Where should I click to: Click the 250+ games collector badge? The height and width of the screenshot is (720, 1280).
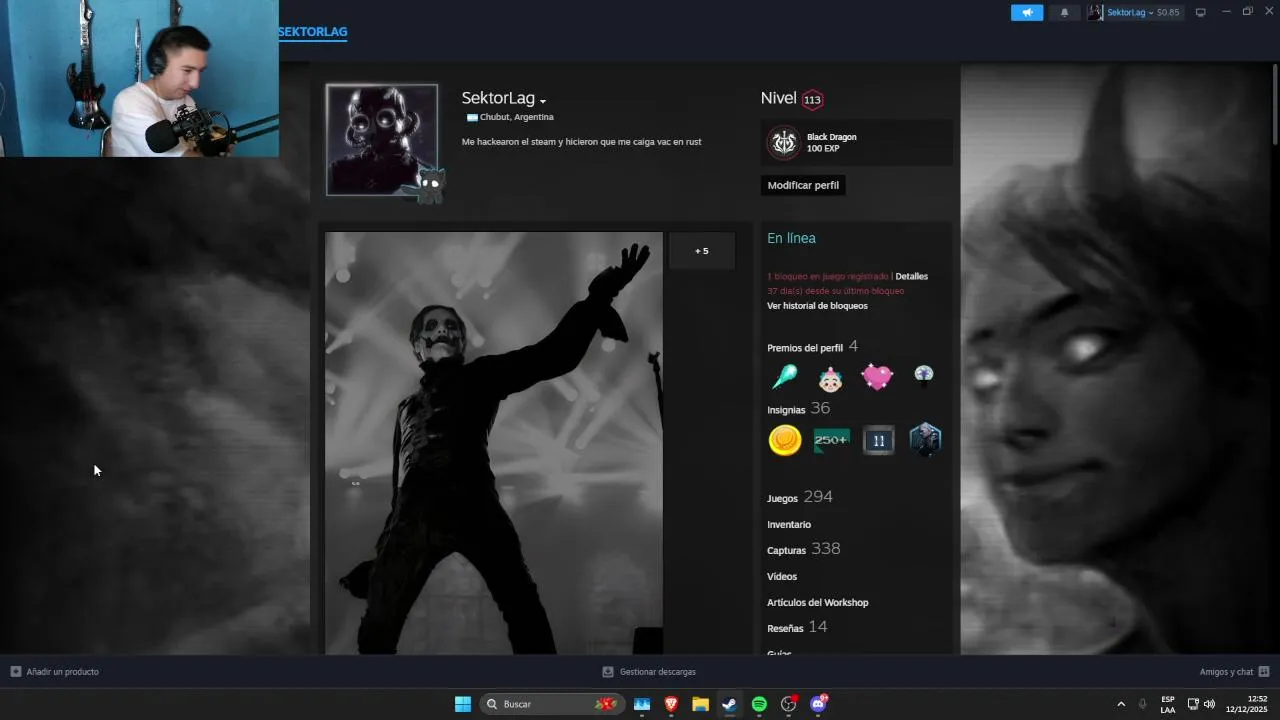click(831, 440)
